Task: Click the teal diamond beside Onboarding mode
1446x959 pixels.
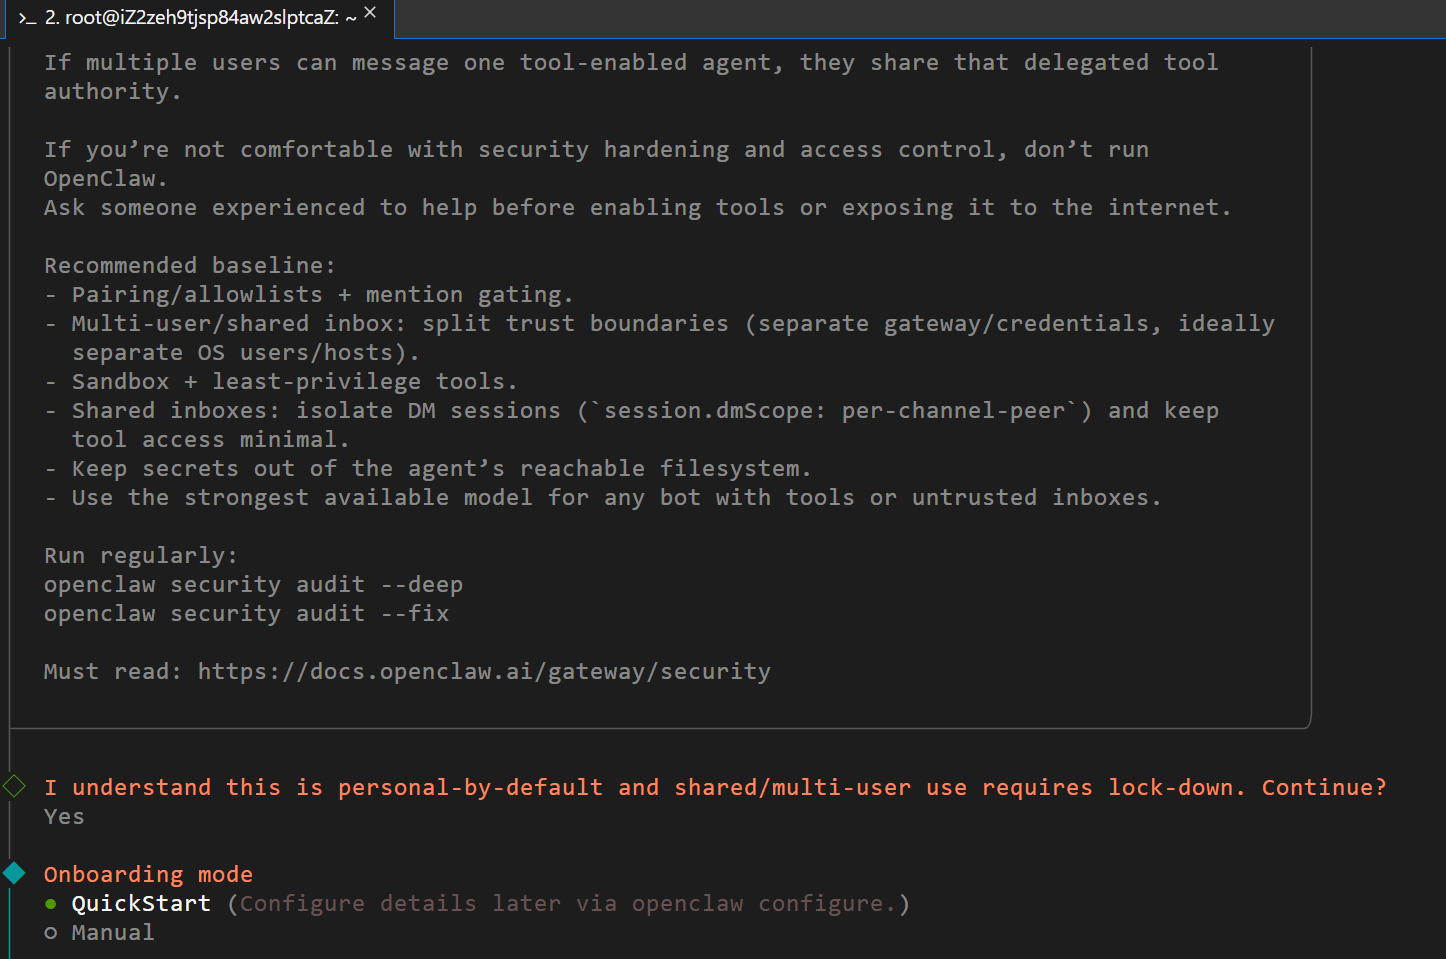Action: 15,874
